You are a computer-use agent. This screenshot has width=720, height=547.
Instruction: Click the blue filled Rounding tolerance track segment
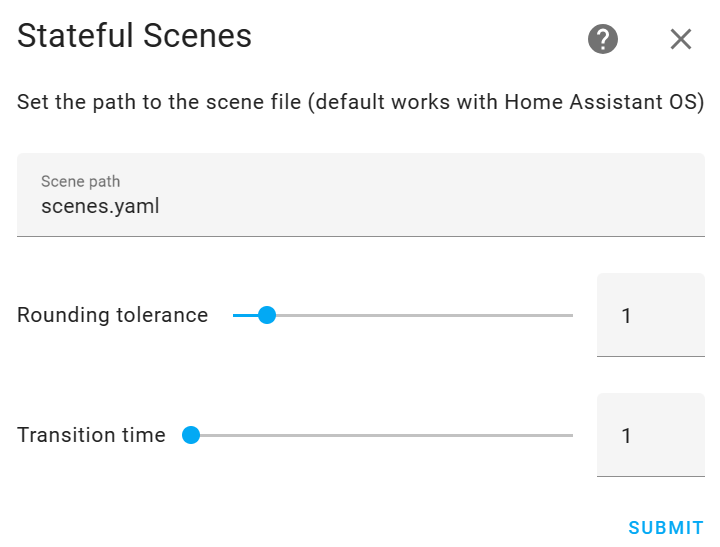point(245,315)
